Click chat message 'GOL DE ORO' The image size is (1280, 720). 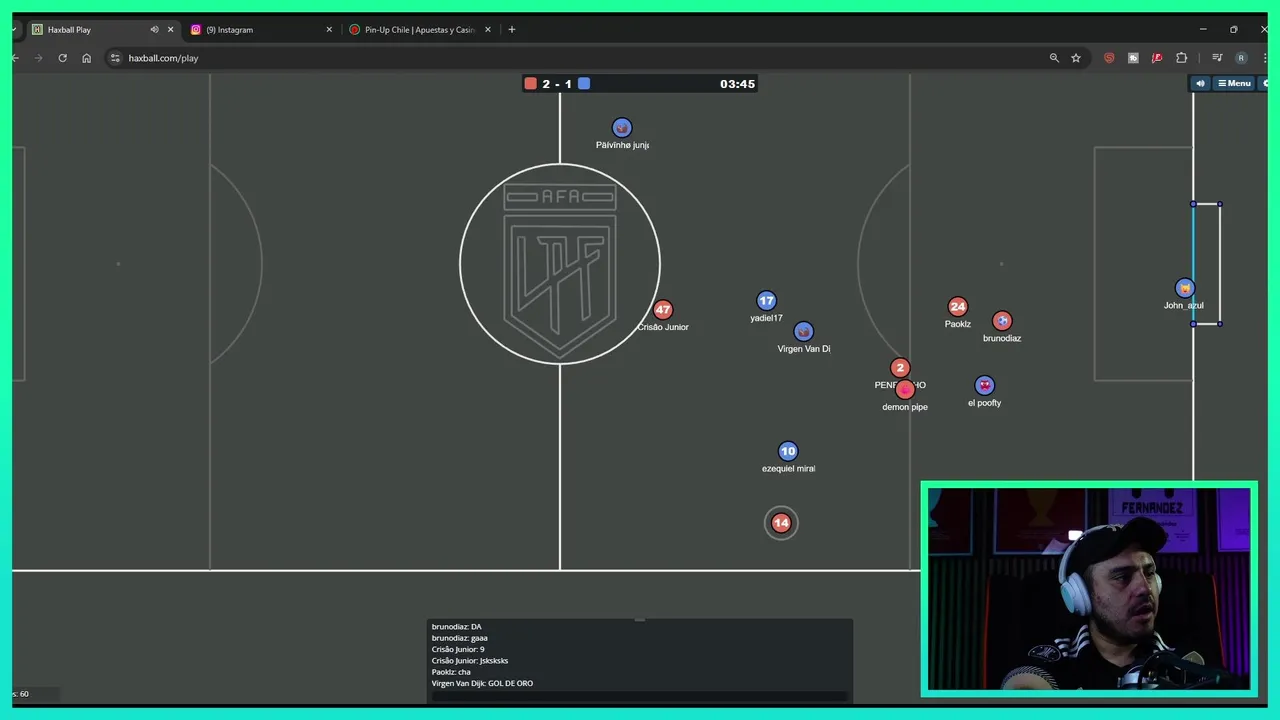coord(511,684)
